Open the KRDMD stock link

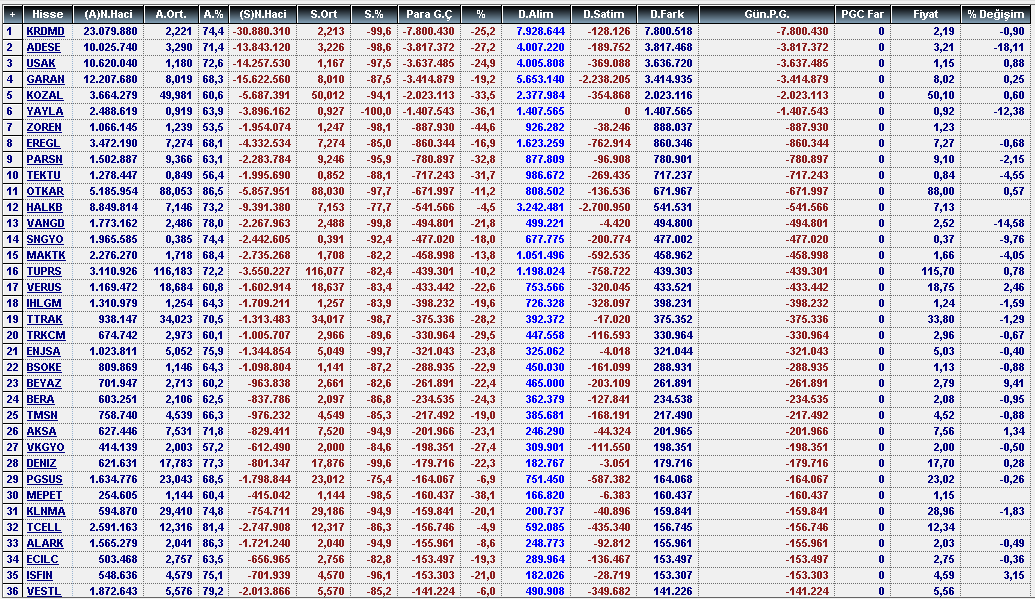click(46, 31)
